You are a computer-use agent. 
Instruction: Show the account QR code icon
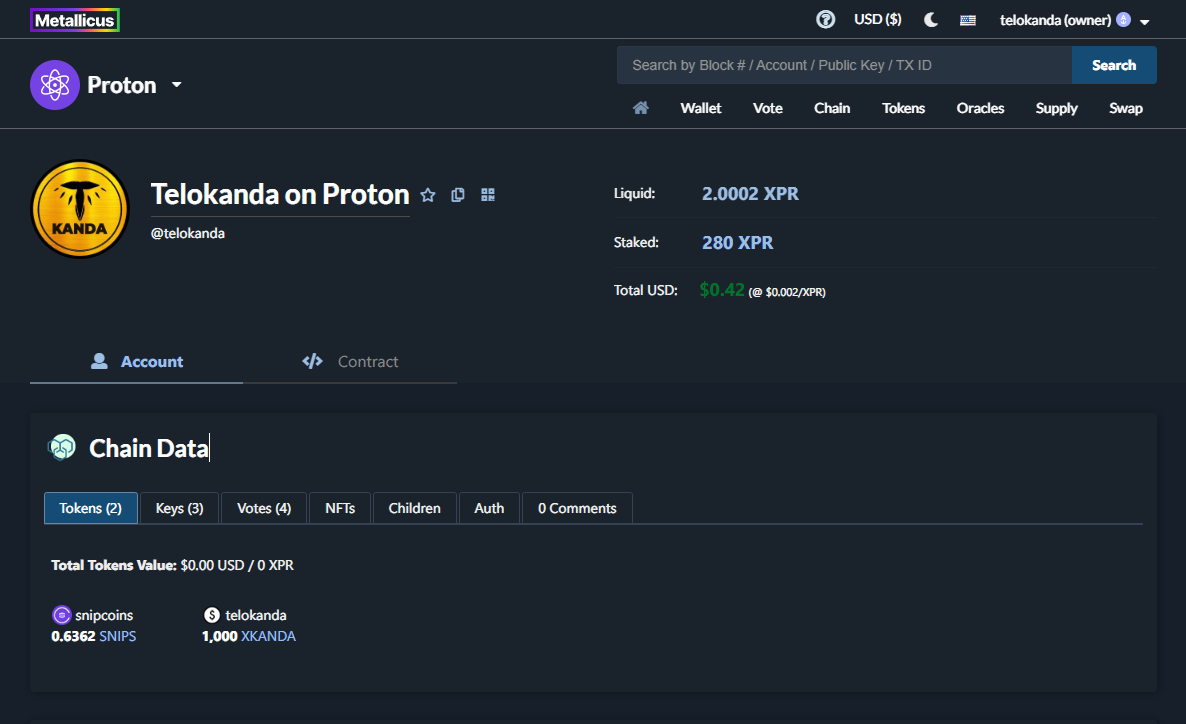(488, 195)
